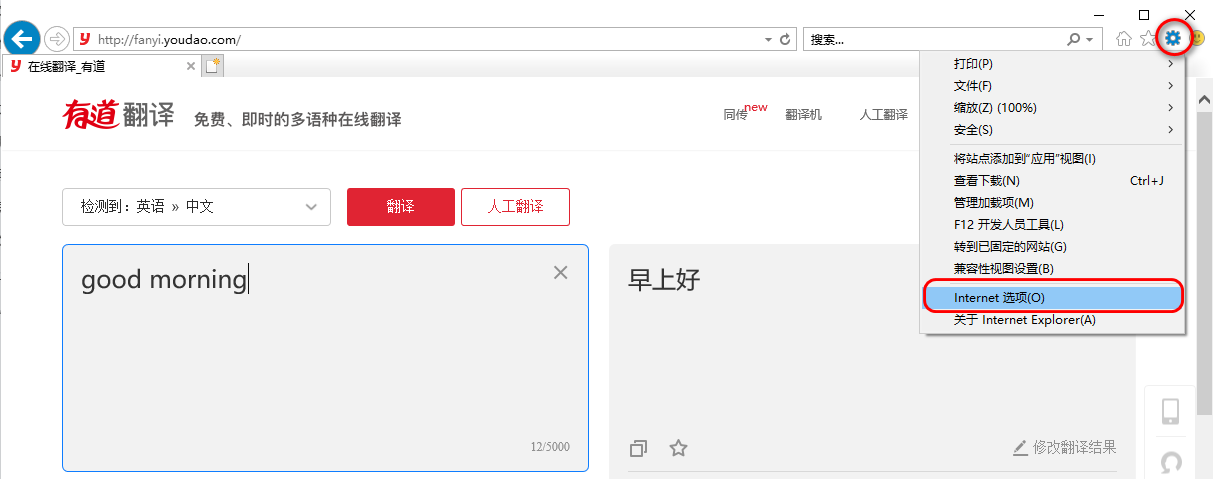Open the 打印(P) submenu
Image resolution: width=1213 pixels, height=479 pixels.
click(1052, 63)
